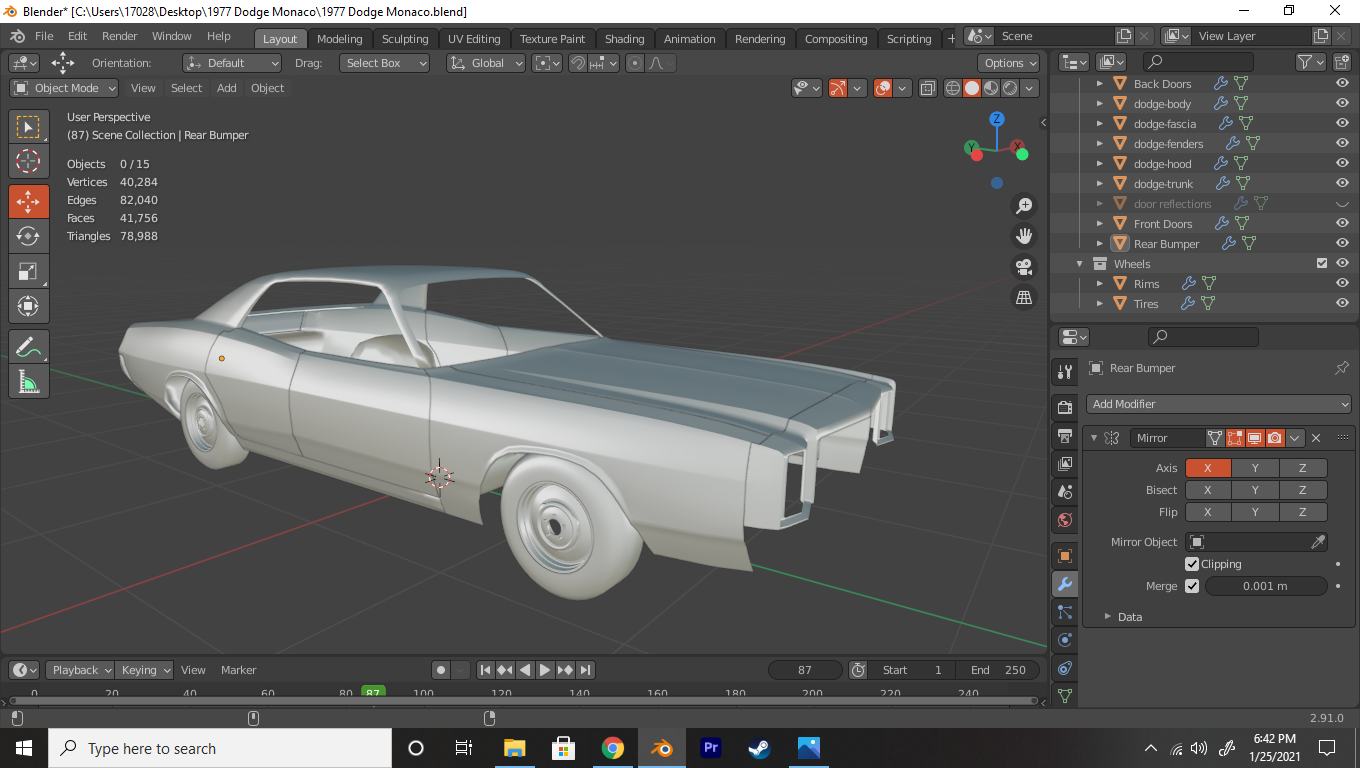The width and height of the screenshot is (1360, 768).
Task: Open the Tool properties tab
Action: 1065,372
